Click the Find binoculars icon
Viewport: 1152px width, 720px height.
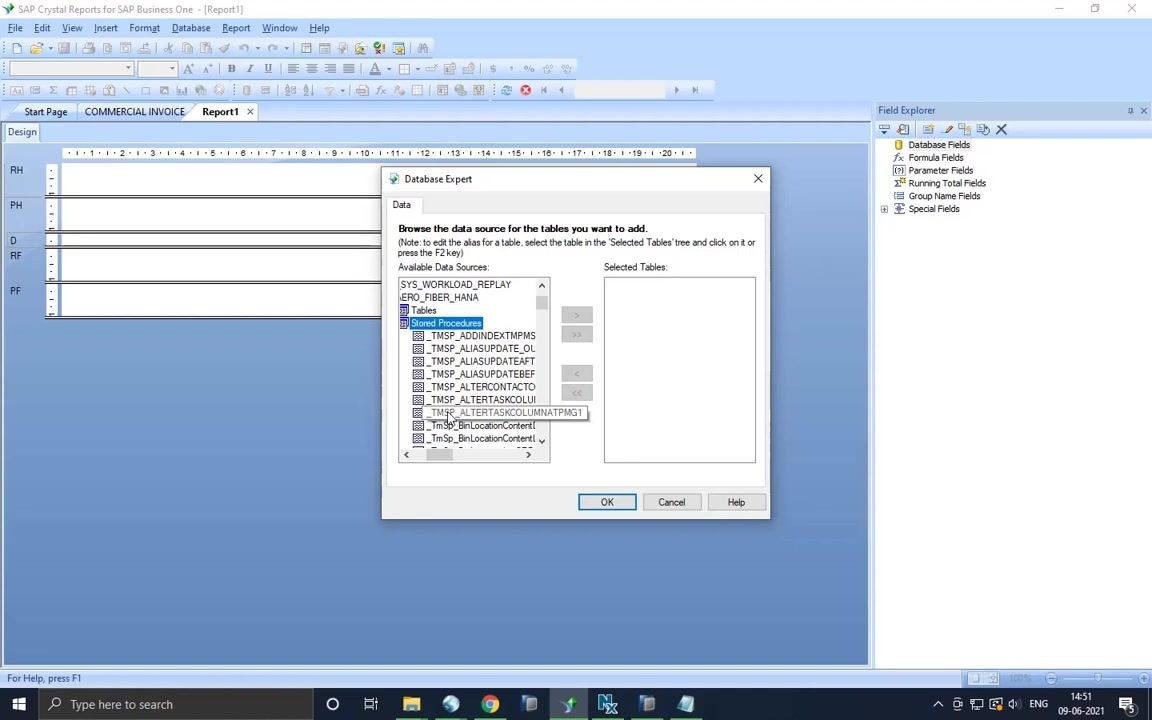coord(422,48)
